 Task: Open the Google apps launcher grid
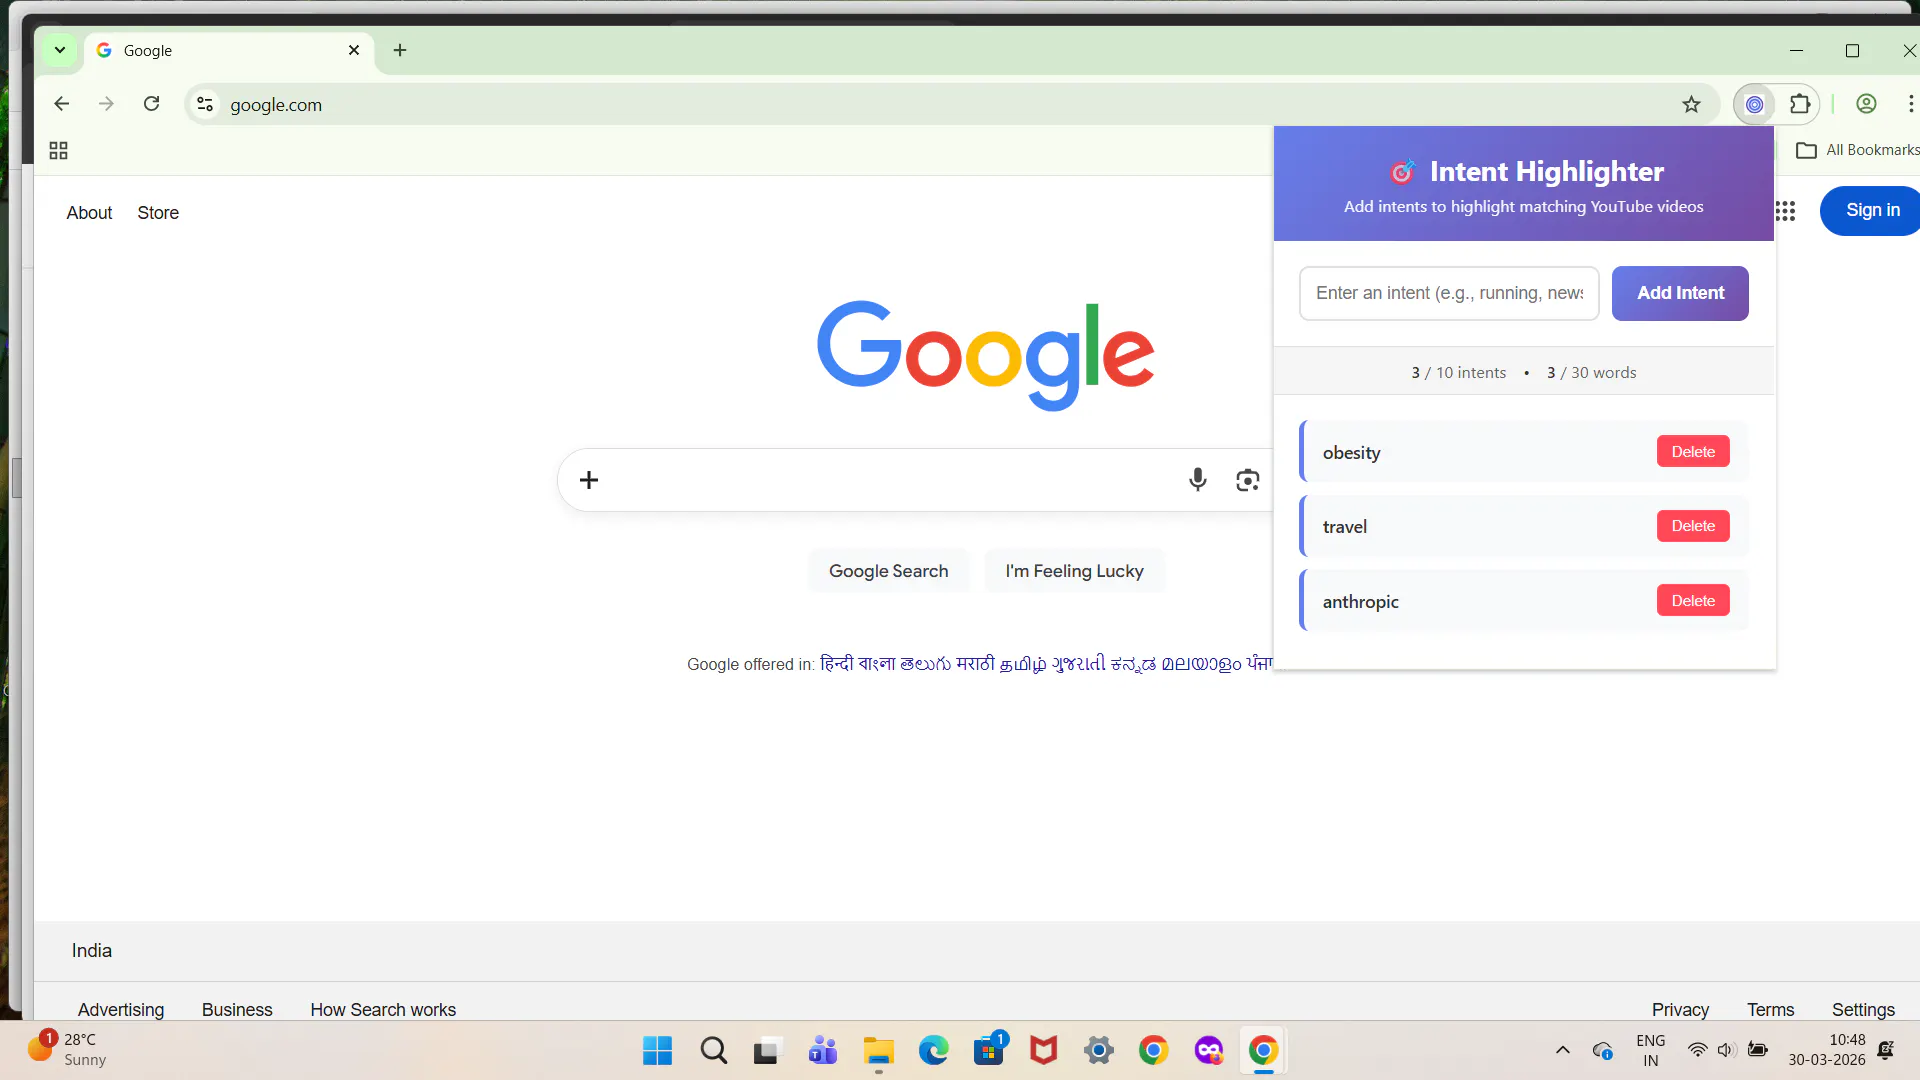[x=1785, y=211]
